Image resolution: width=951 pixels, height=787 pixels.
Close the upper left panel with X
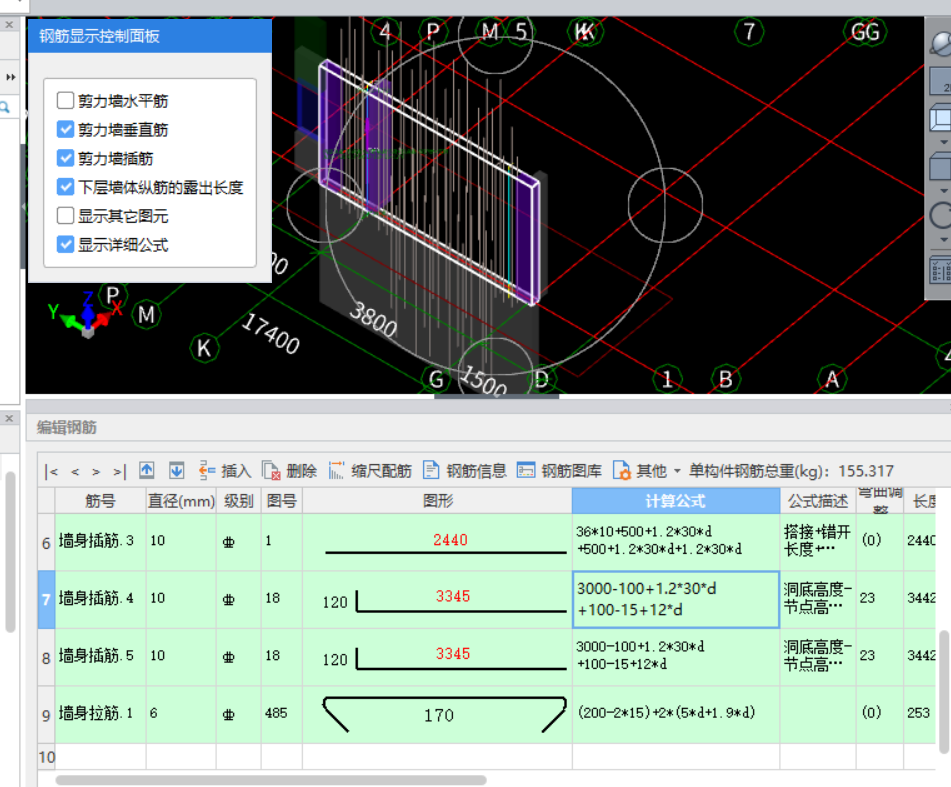click(x=9, y=25)
